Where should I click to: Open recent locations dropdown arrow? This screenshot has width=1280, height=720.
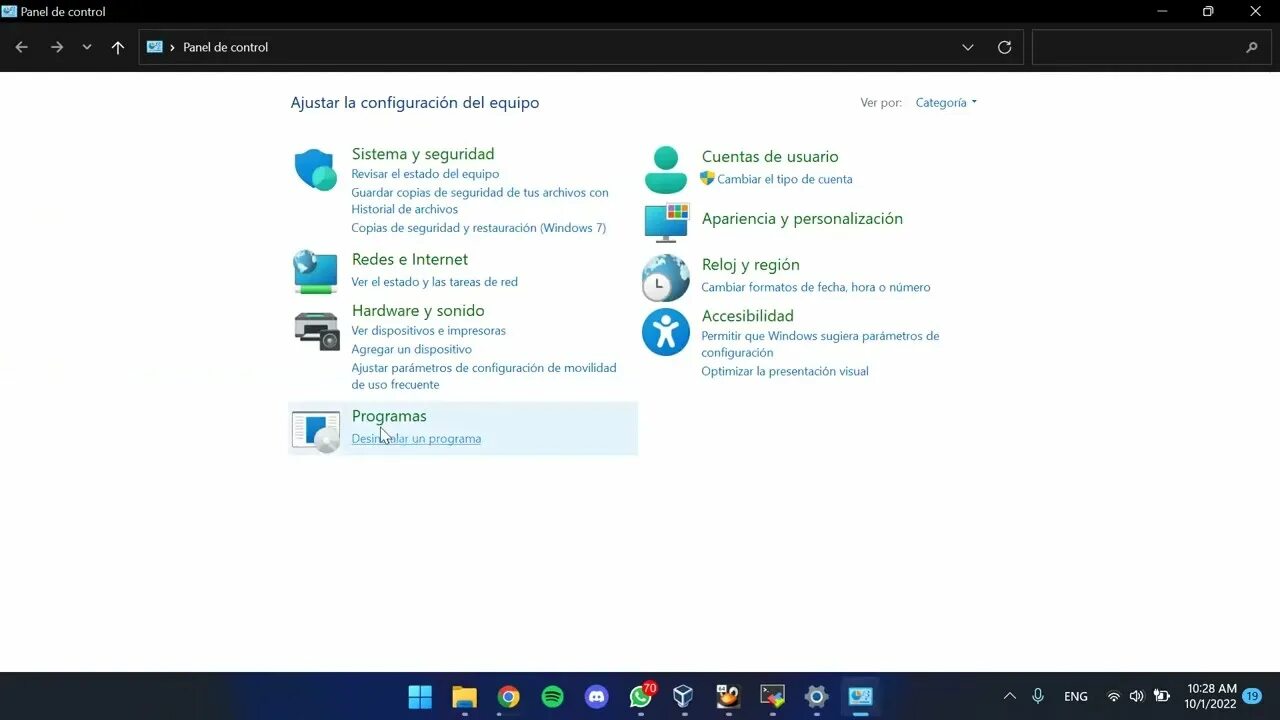87,47
